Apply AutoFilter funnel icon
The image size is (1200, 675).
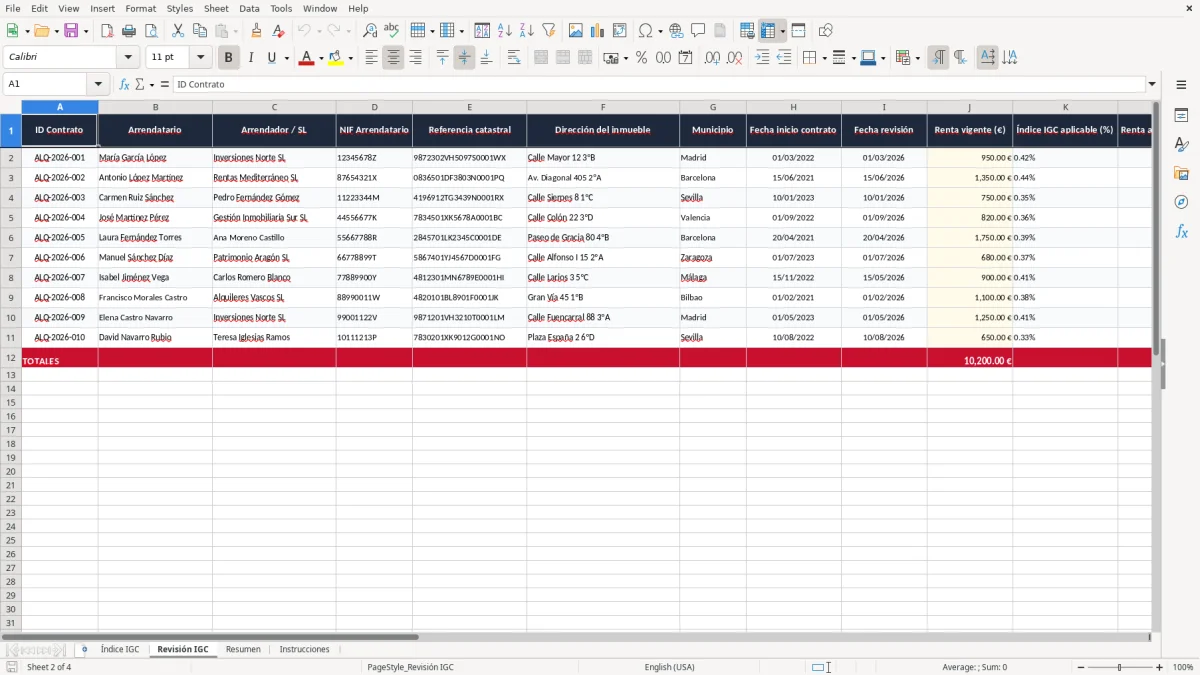[548, 31]
